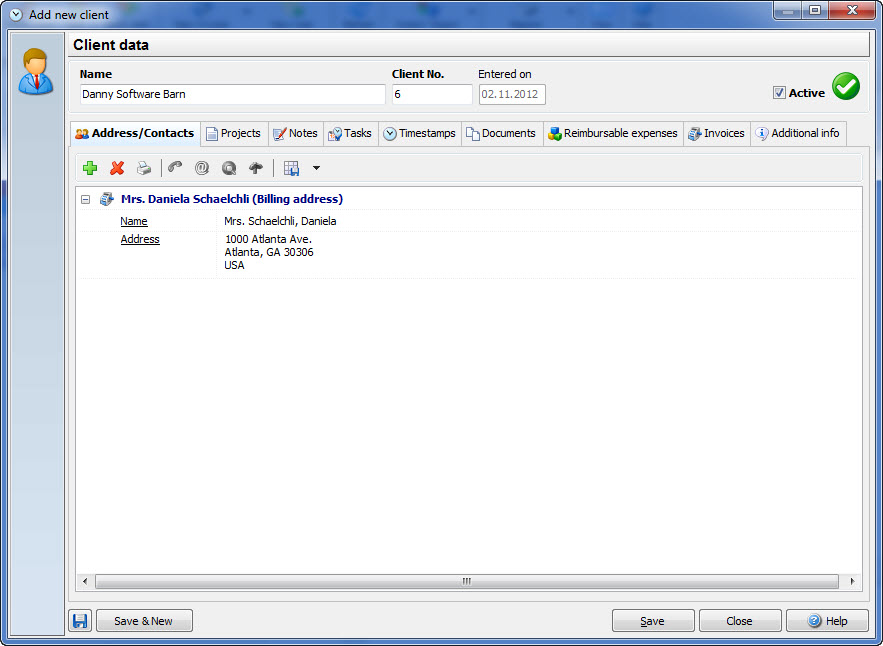The width and height of the screenshot is (883, 646).
Task: Click the signpost directions icon in the toolbar
Action: pyautogui.click(x=256, y=168)
